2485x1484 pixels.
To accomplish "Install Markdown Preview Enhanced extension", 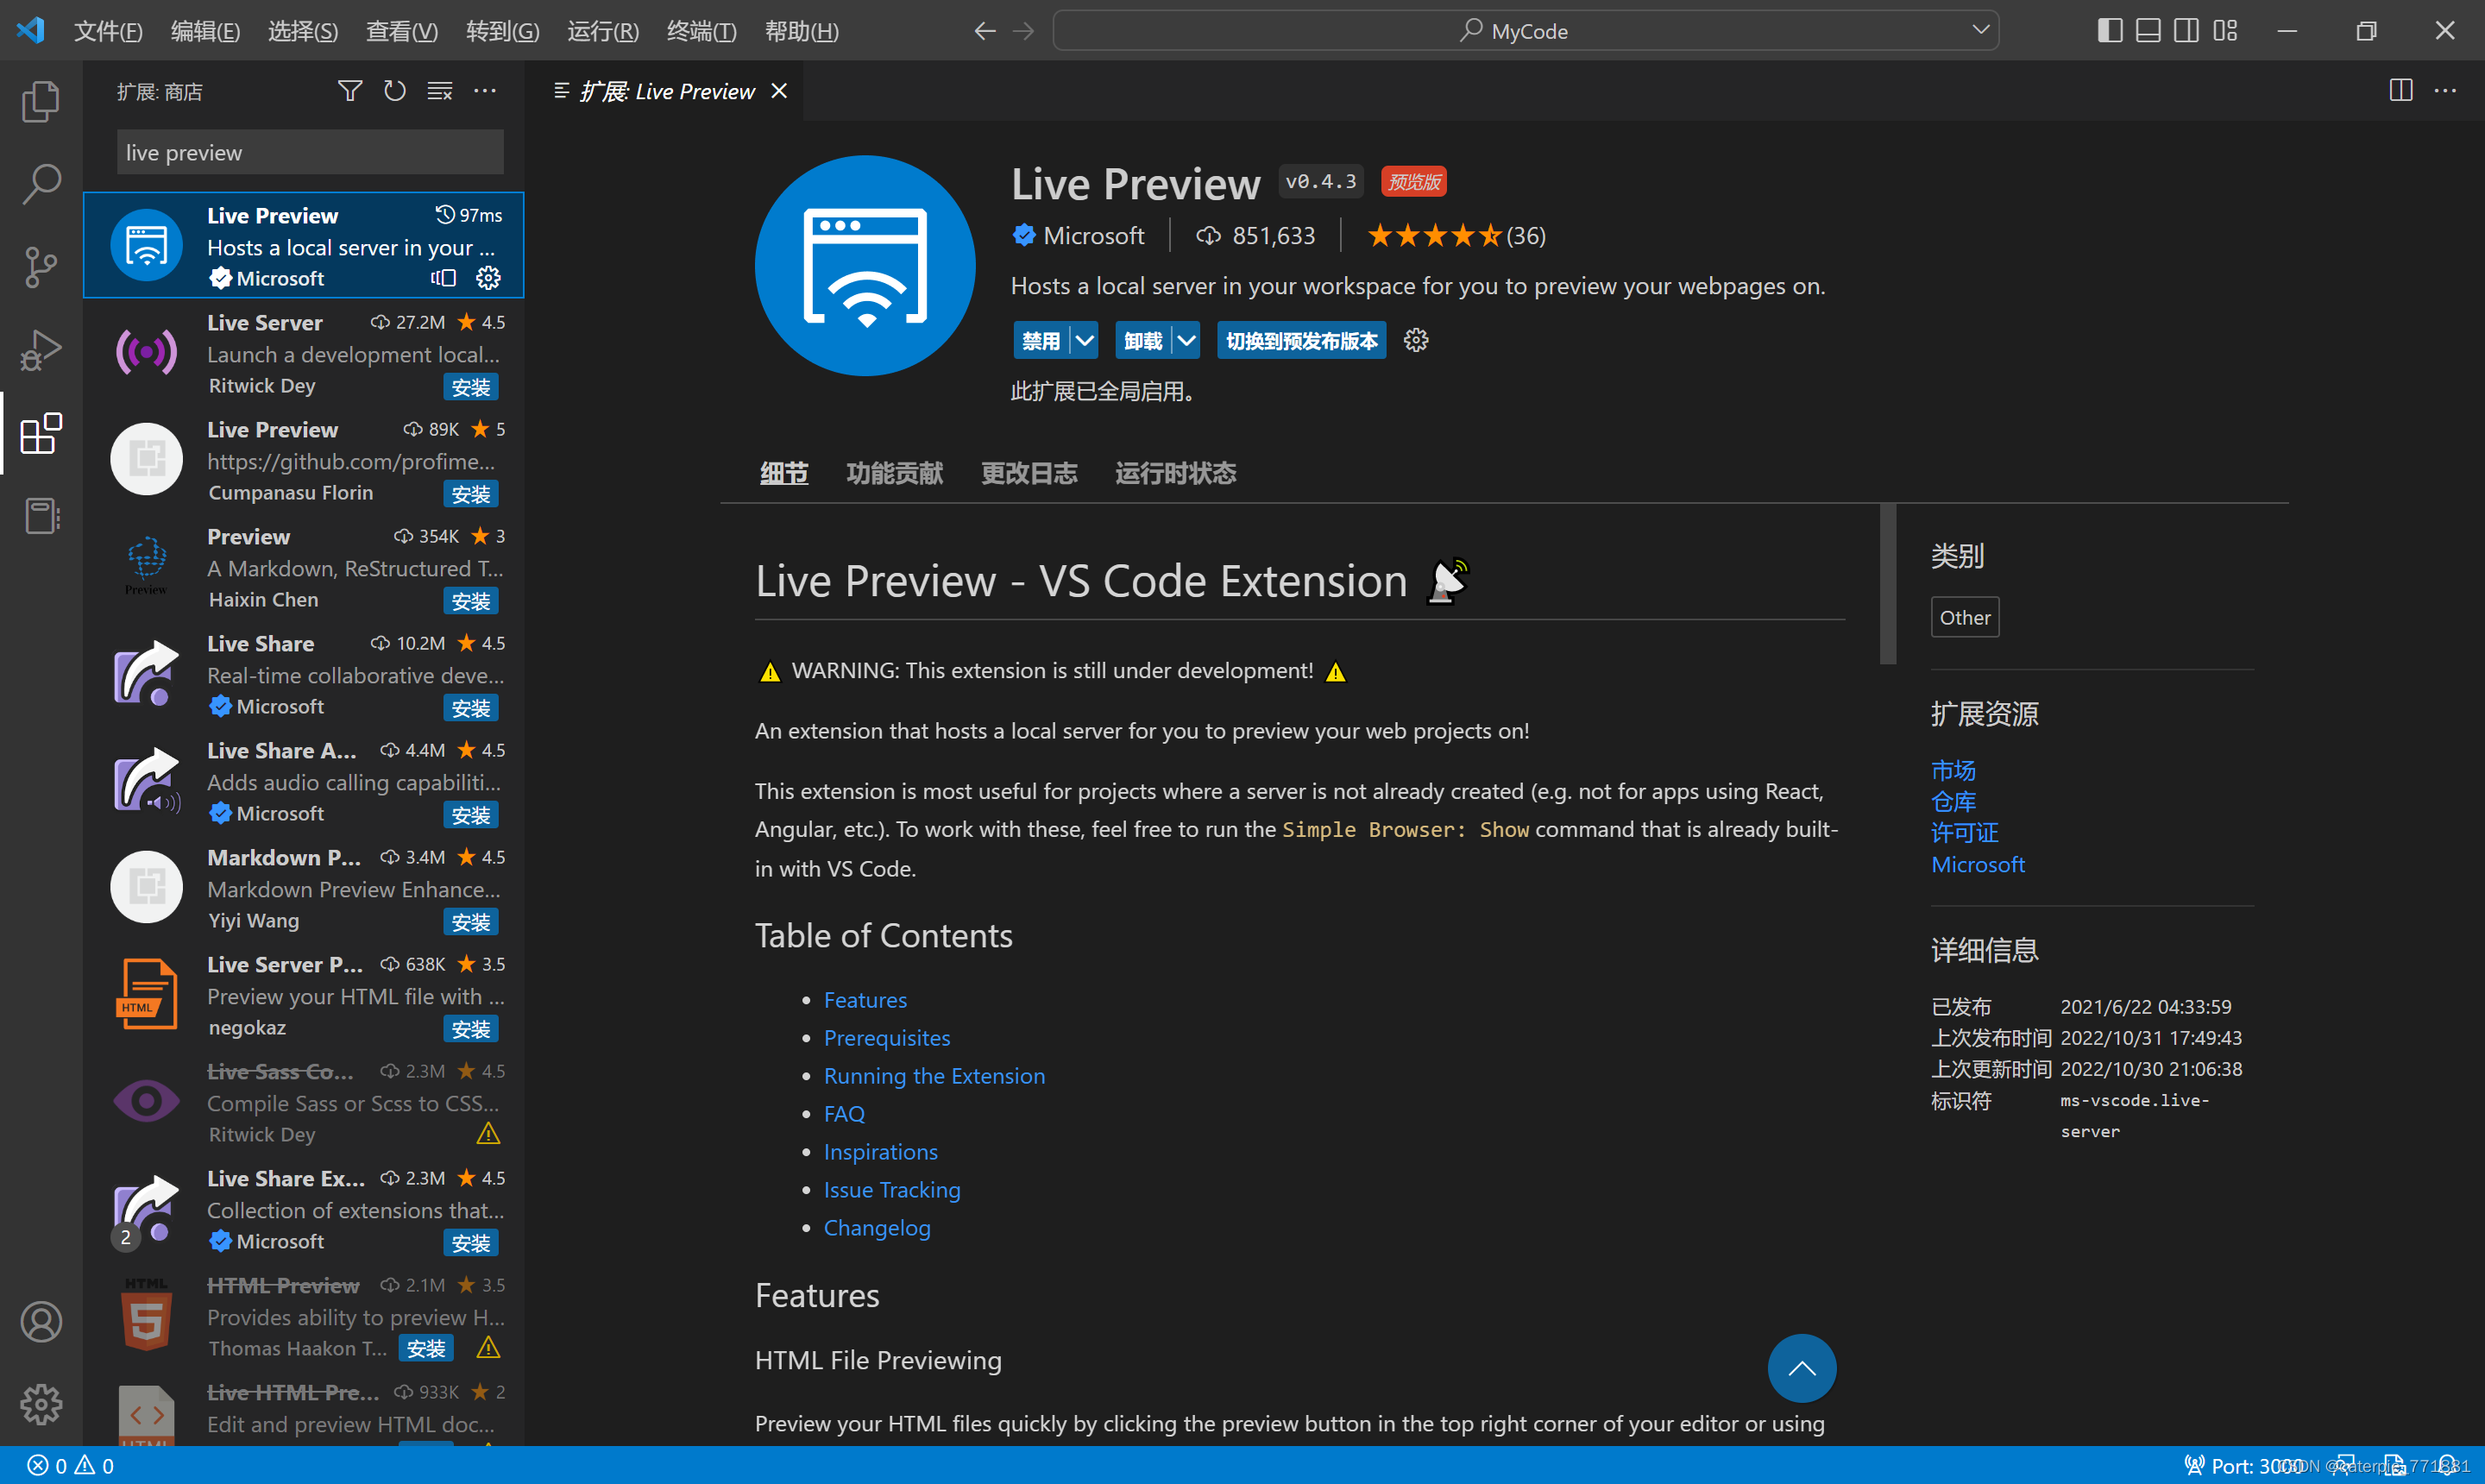I will [470, 922].
